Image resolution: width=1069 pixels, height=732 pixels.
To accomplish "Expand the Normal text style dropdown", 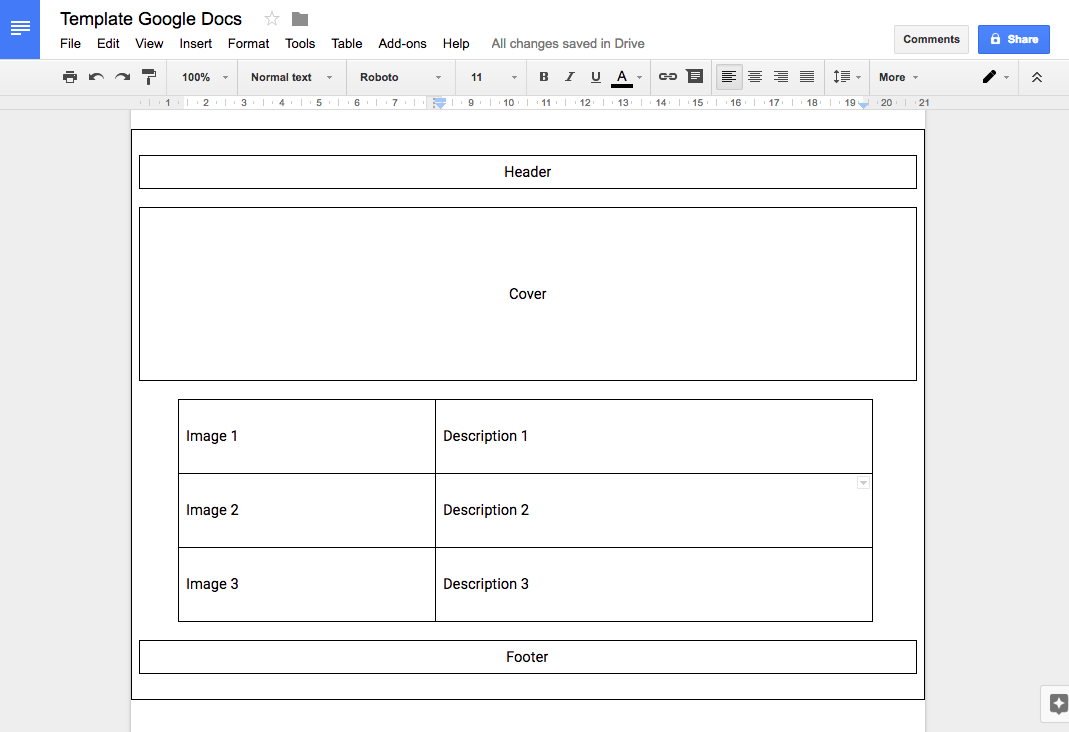I will [291, 77].
